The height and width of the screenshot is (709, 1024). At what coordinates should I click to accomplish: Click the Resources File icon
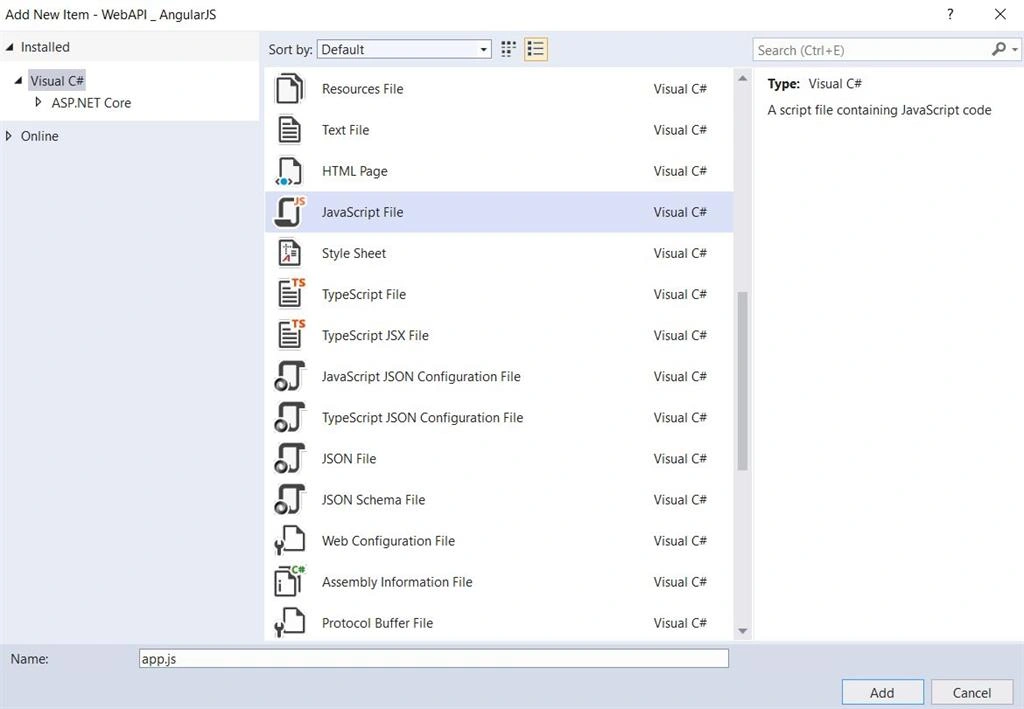point(289,89)
